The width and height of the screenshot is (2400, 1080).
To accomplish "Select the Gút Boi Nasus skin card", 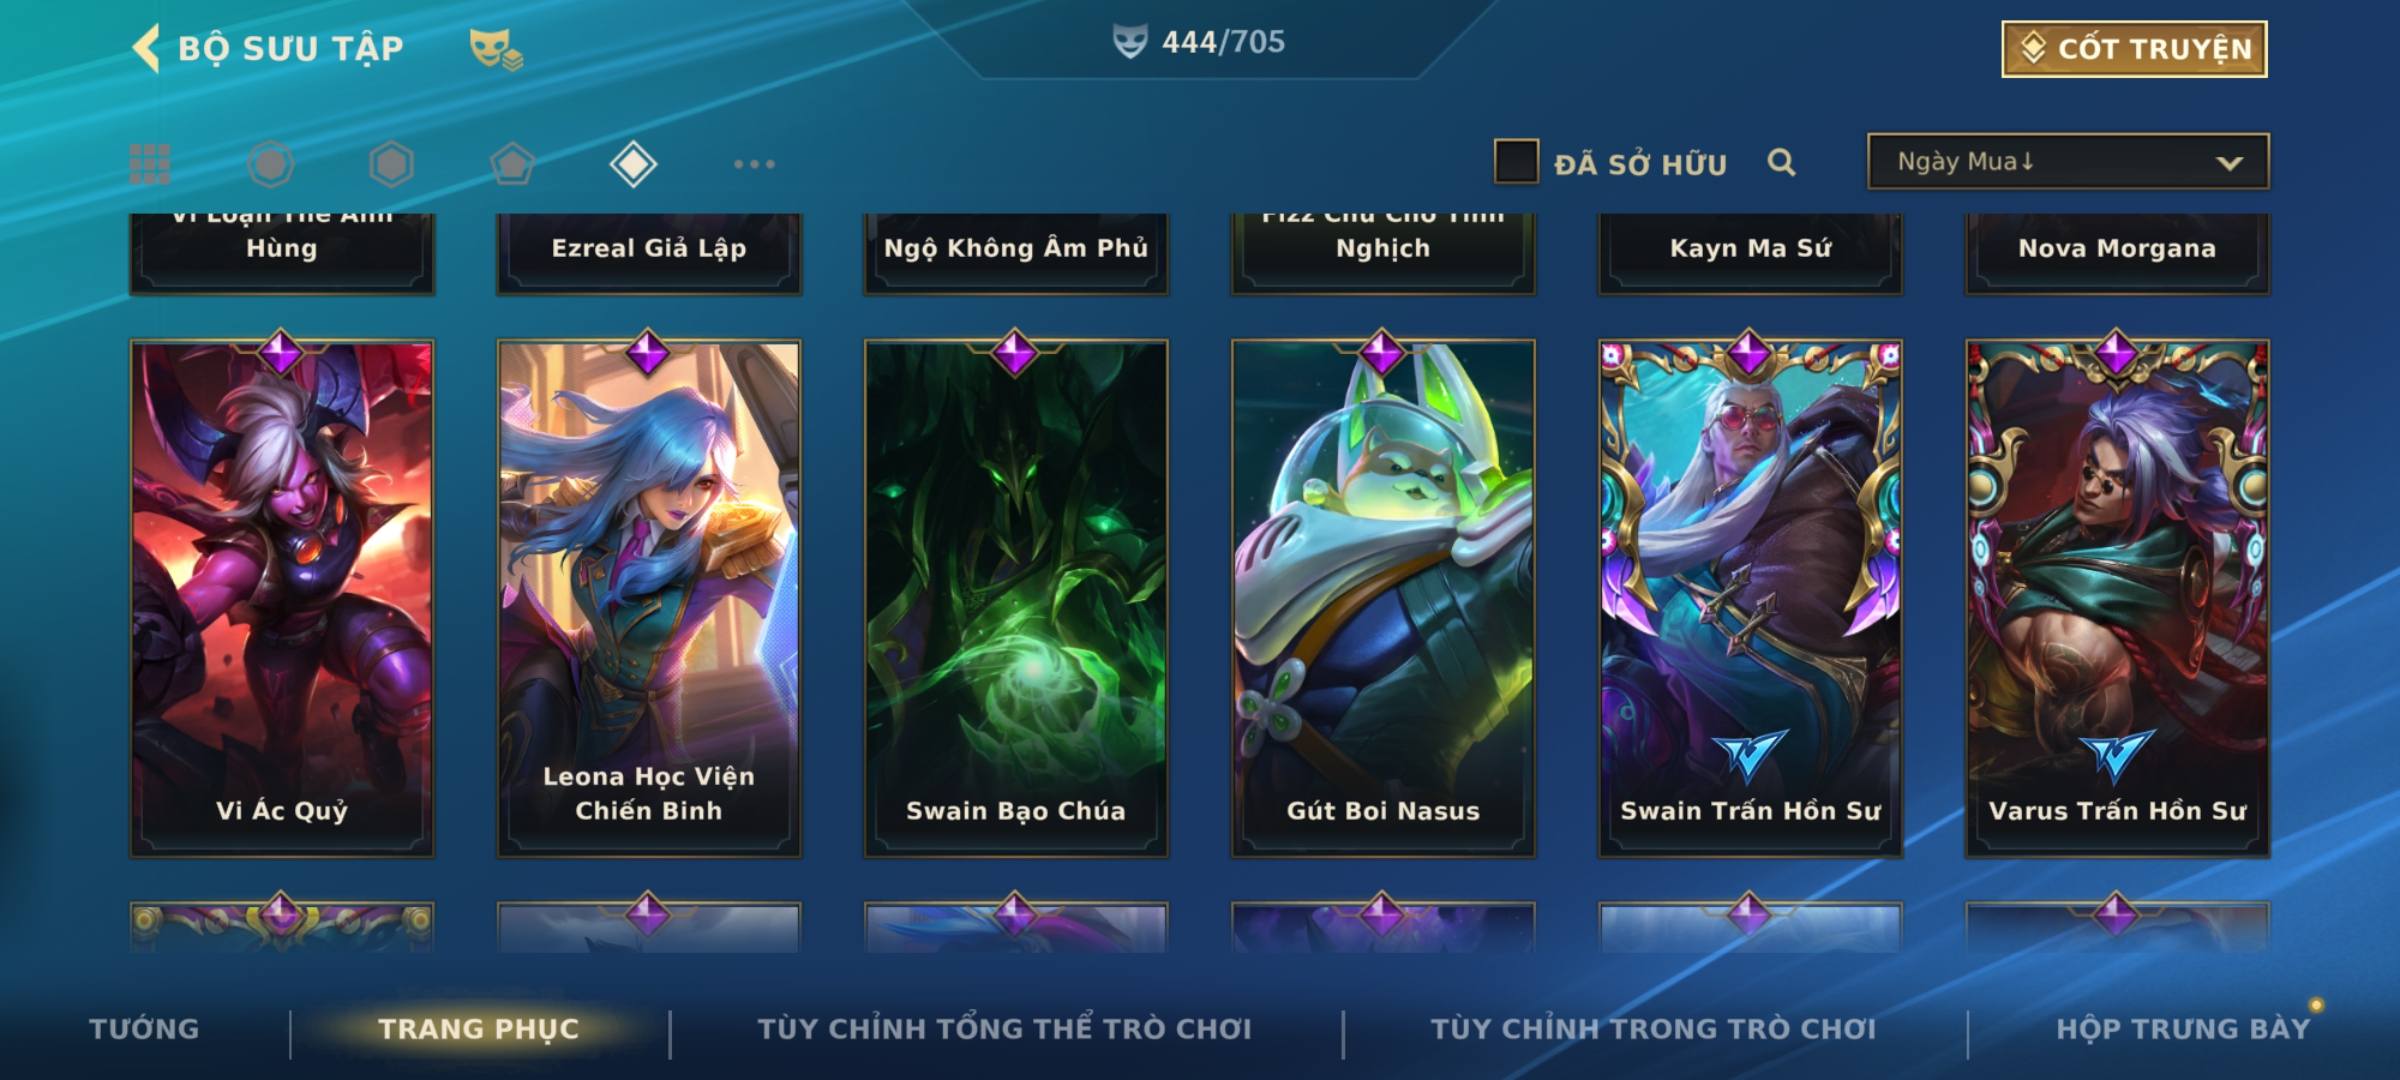I will [x=1383, y=598].
